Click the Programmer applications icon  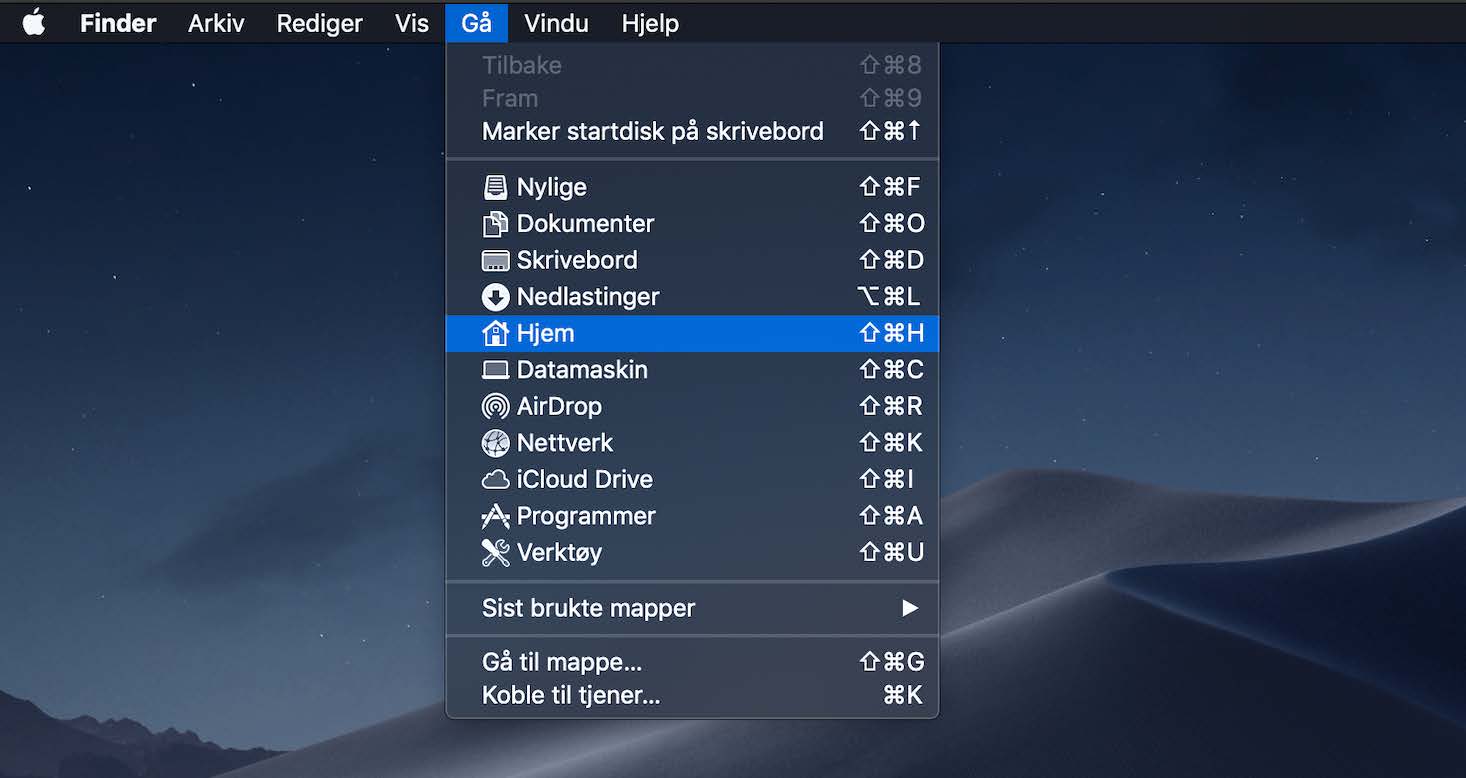coord(495,516)
